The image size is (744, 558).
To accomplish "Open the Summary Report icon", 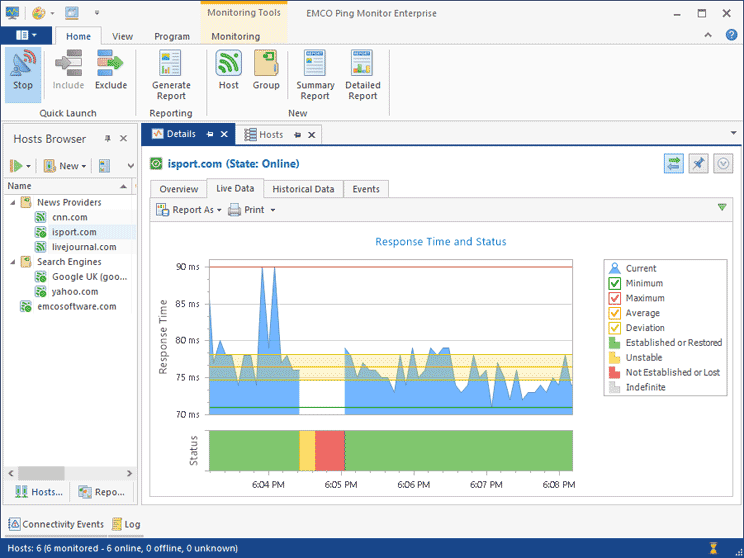I will (315, 74).
